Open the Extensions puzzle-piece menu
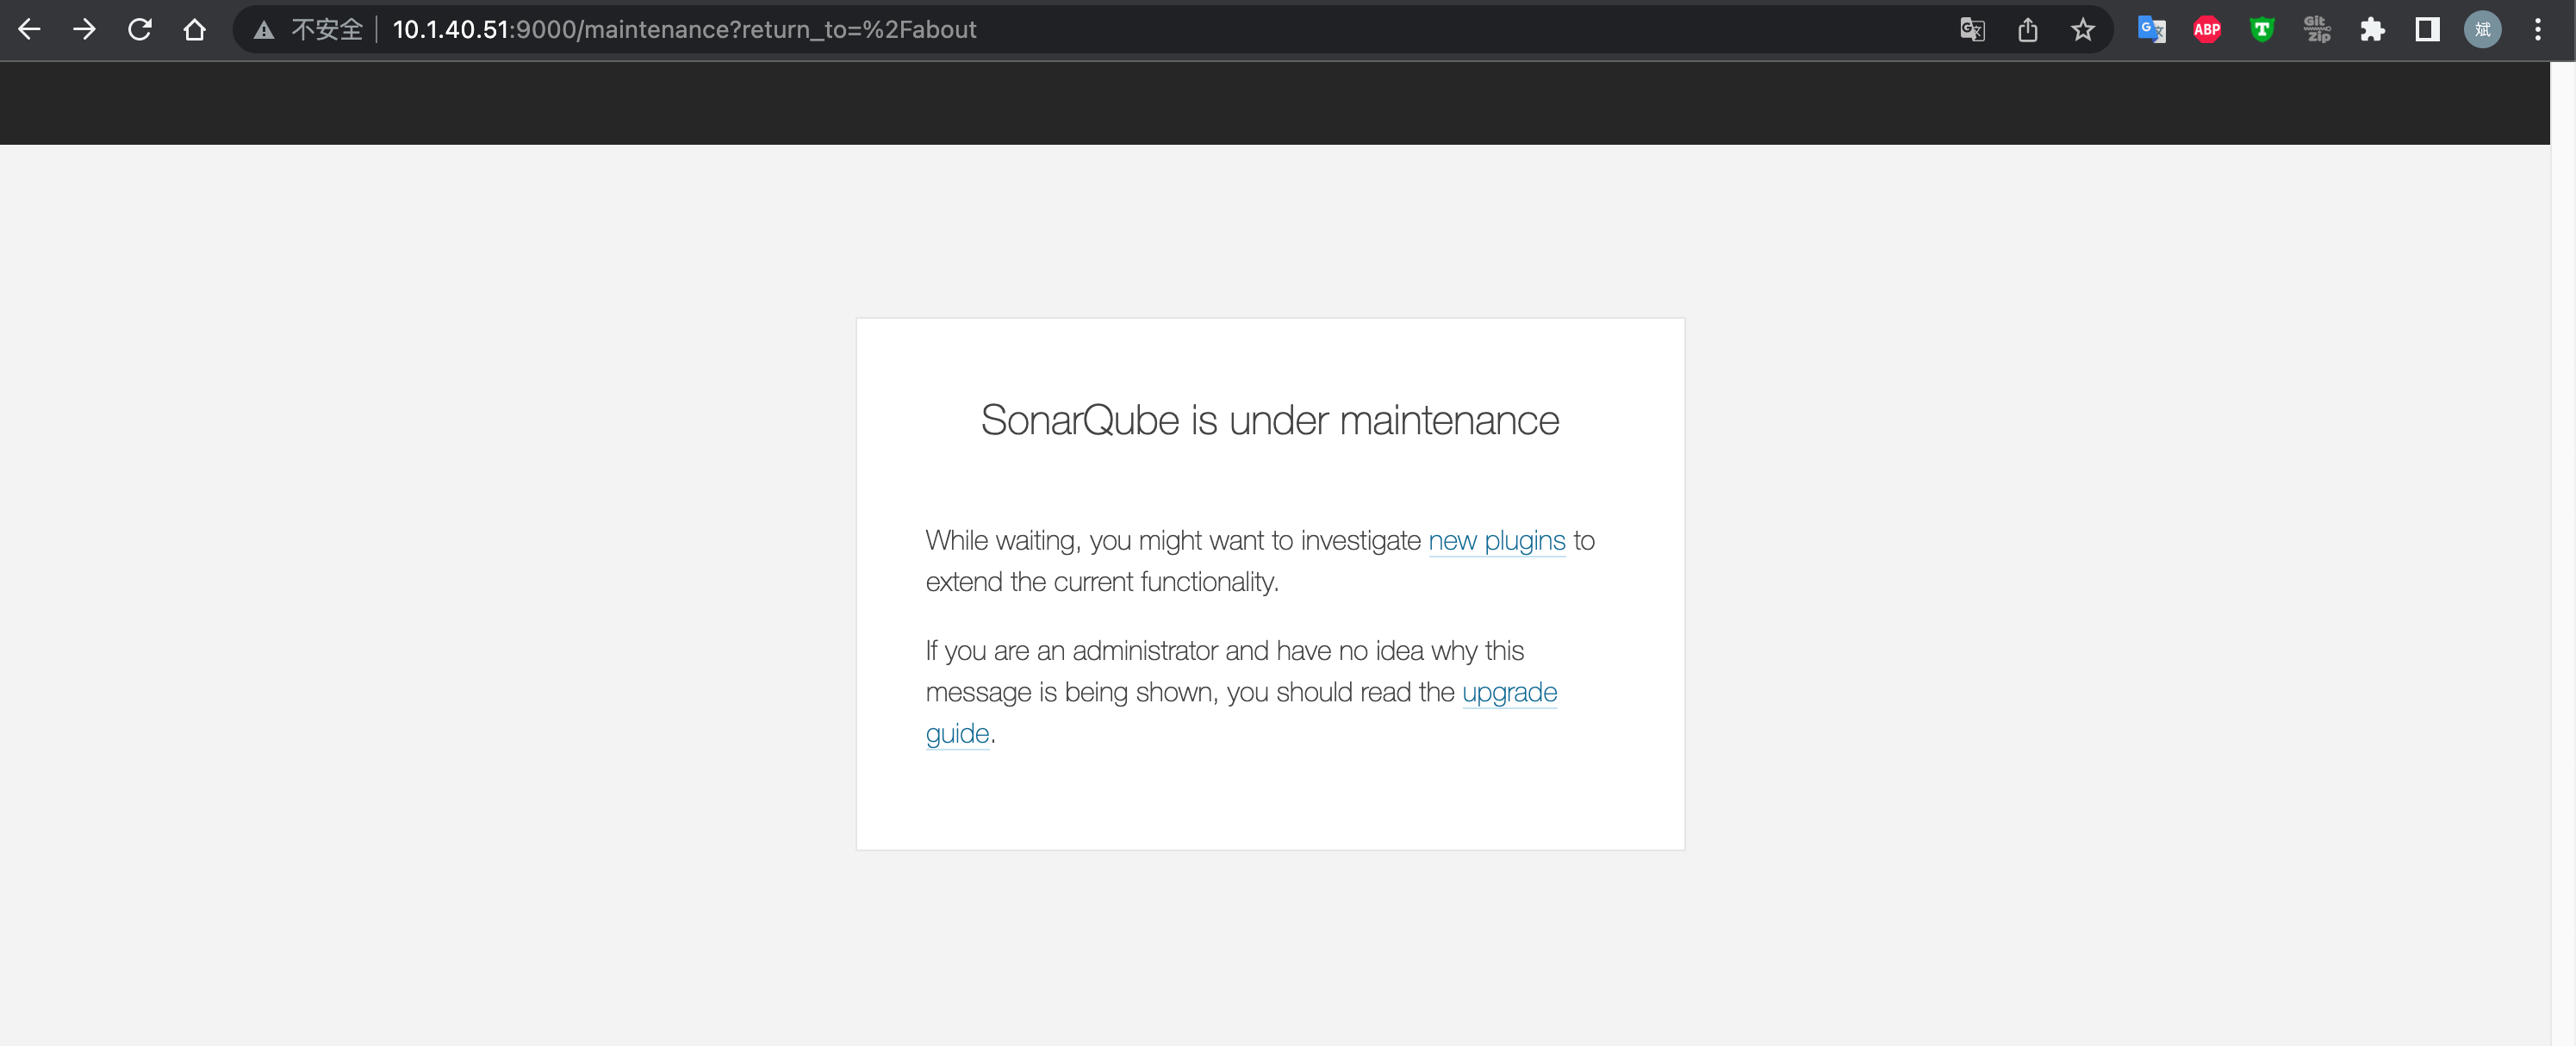This screenshot has height=1046, width=2576. (x=2372, y=30)
